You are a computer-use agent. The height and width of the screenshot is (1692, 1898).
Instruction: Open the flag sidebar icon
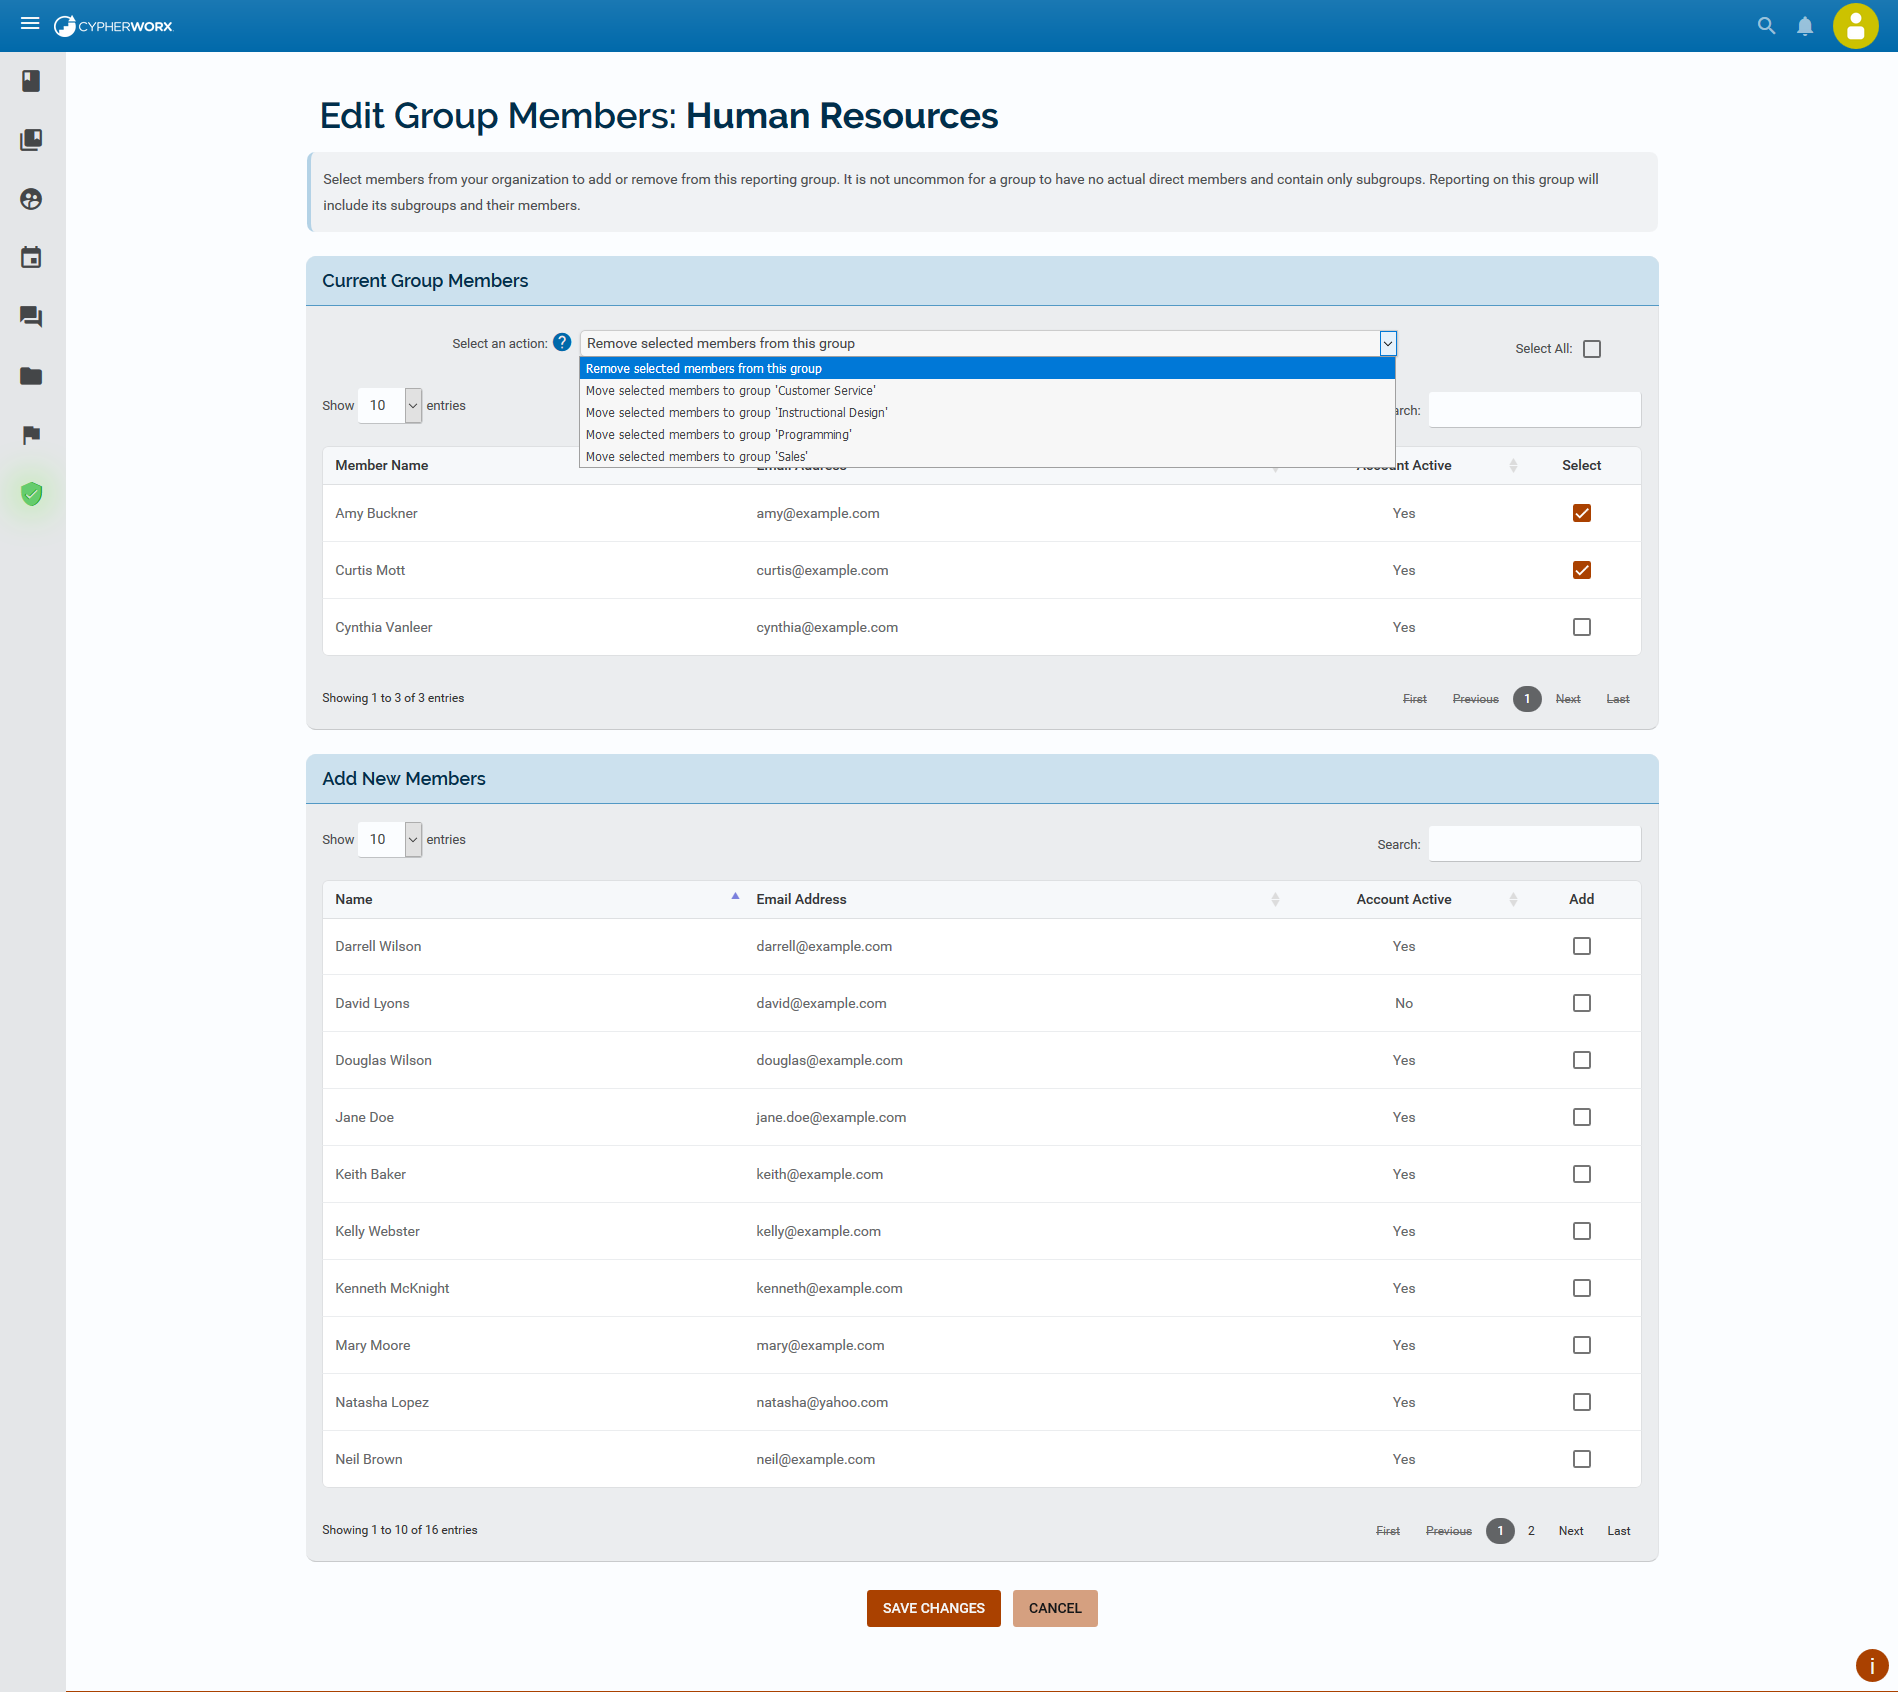click(31, 435)
